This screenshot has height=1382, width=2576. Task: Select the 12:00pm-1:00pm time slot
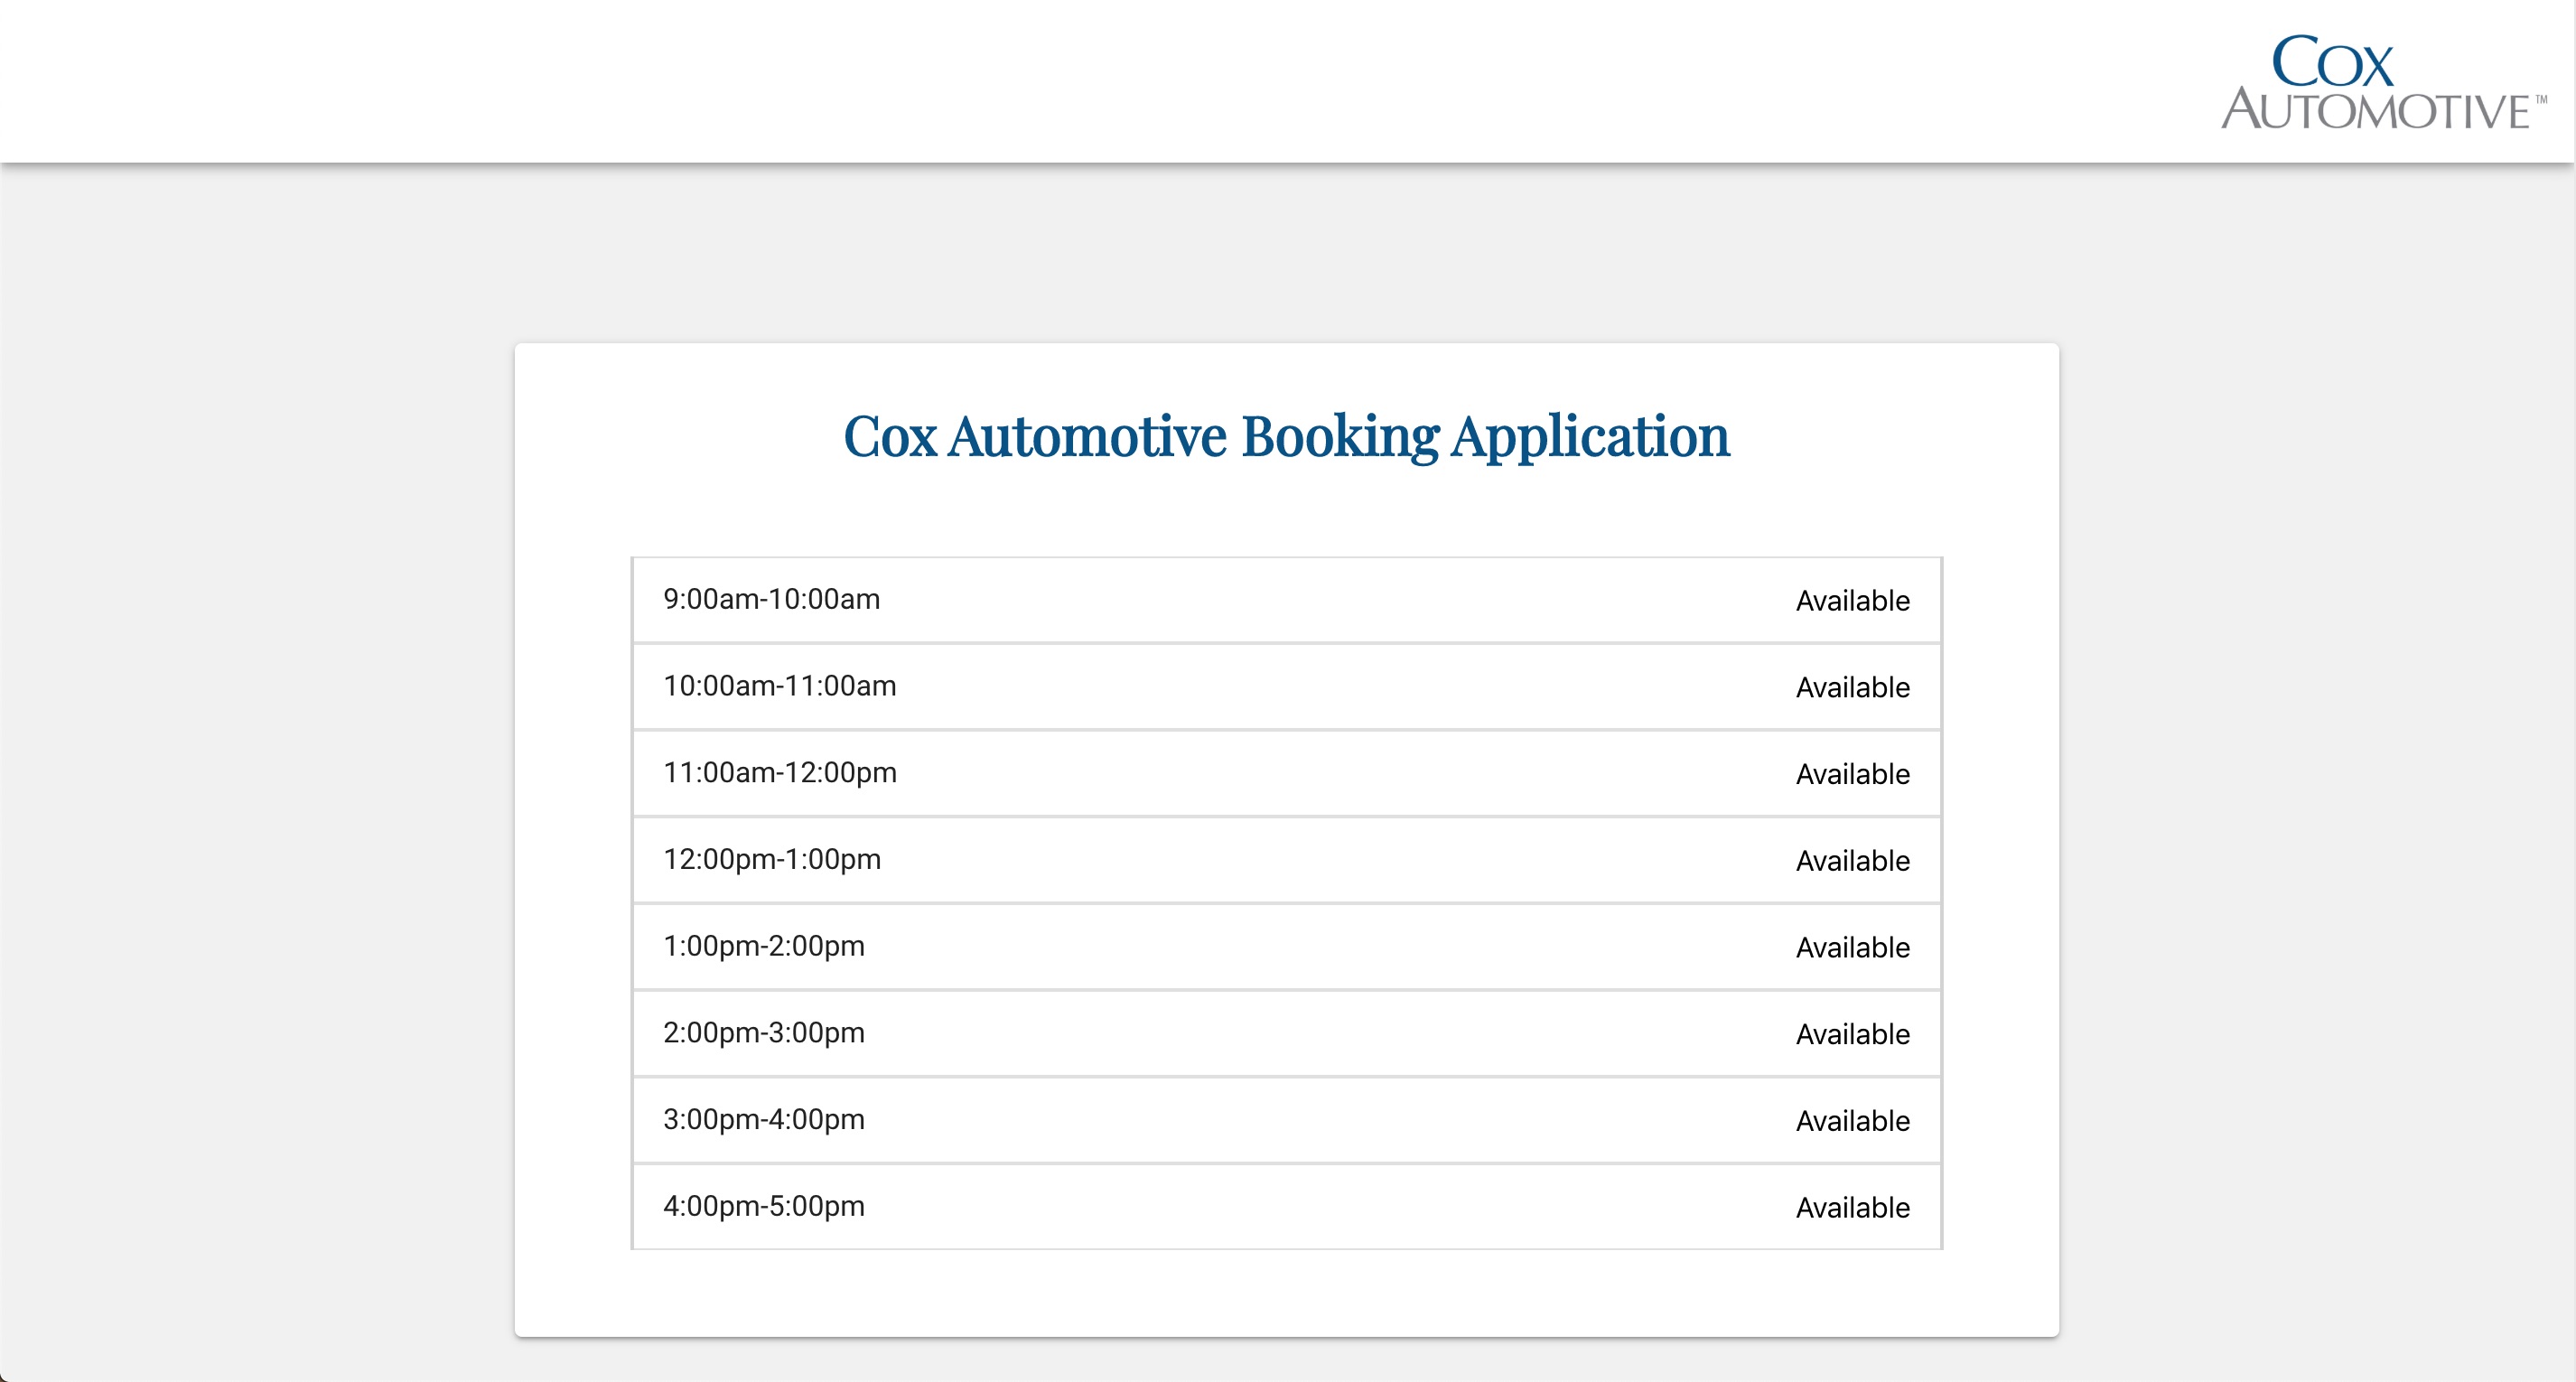(1287, 860)
